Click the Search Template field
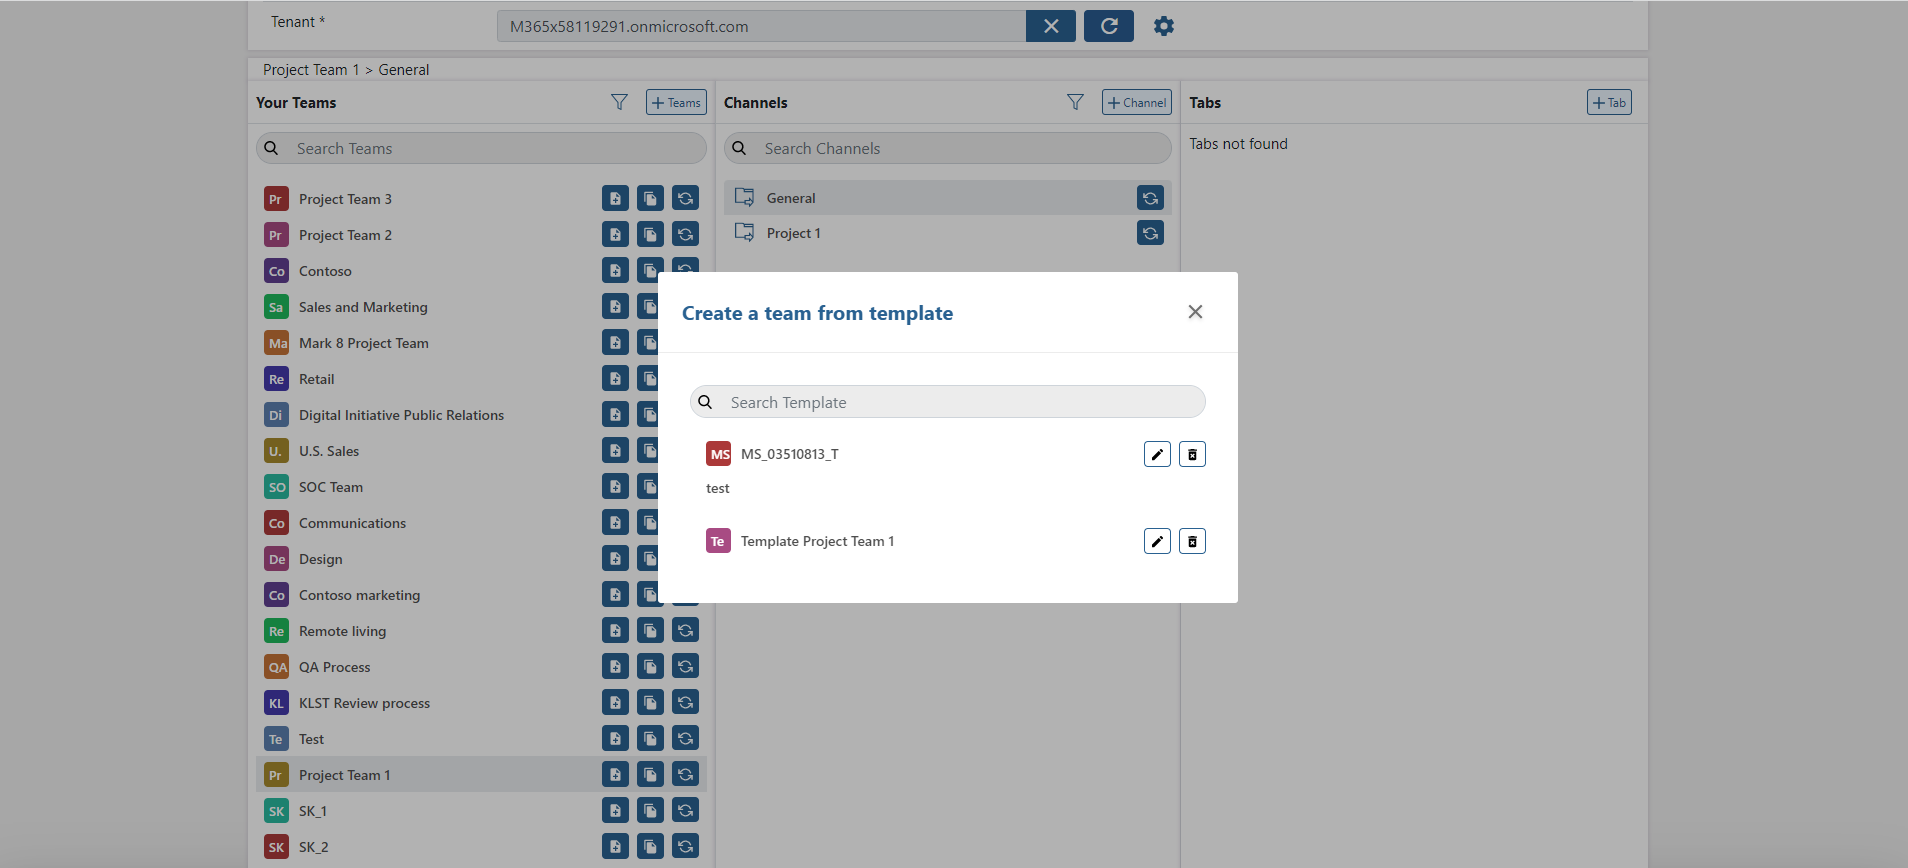This screenshot has height=868, width=1908. coord(948,402)
